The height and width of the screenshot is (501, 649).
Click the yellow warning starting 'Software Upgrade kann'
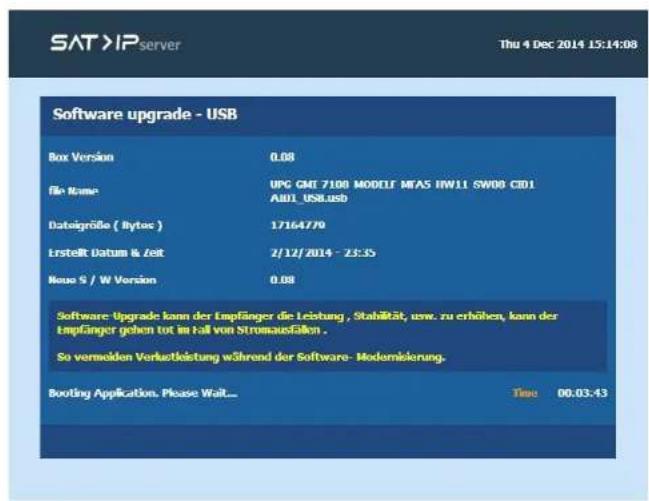pos(308,323)
